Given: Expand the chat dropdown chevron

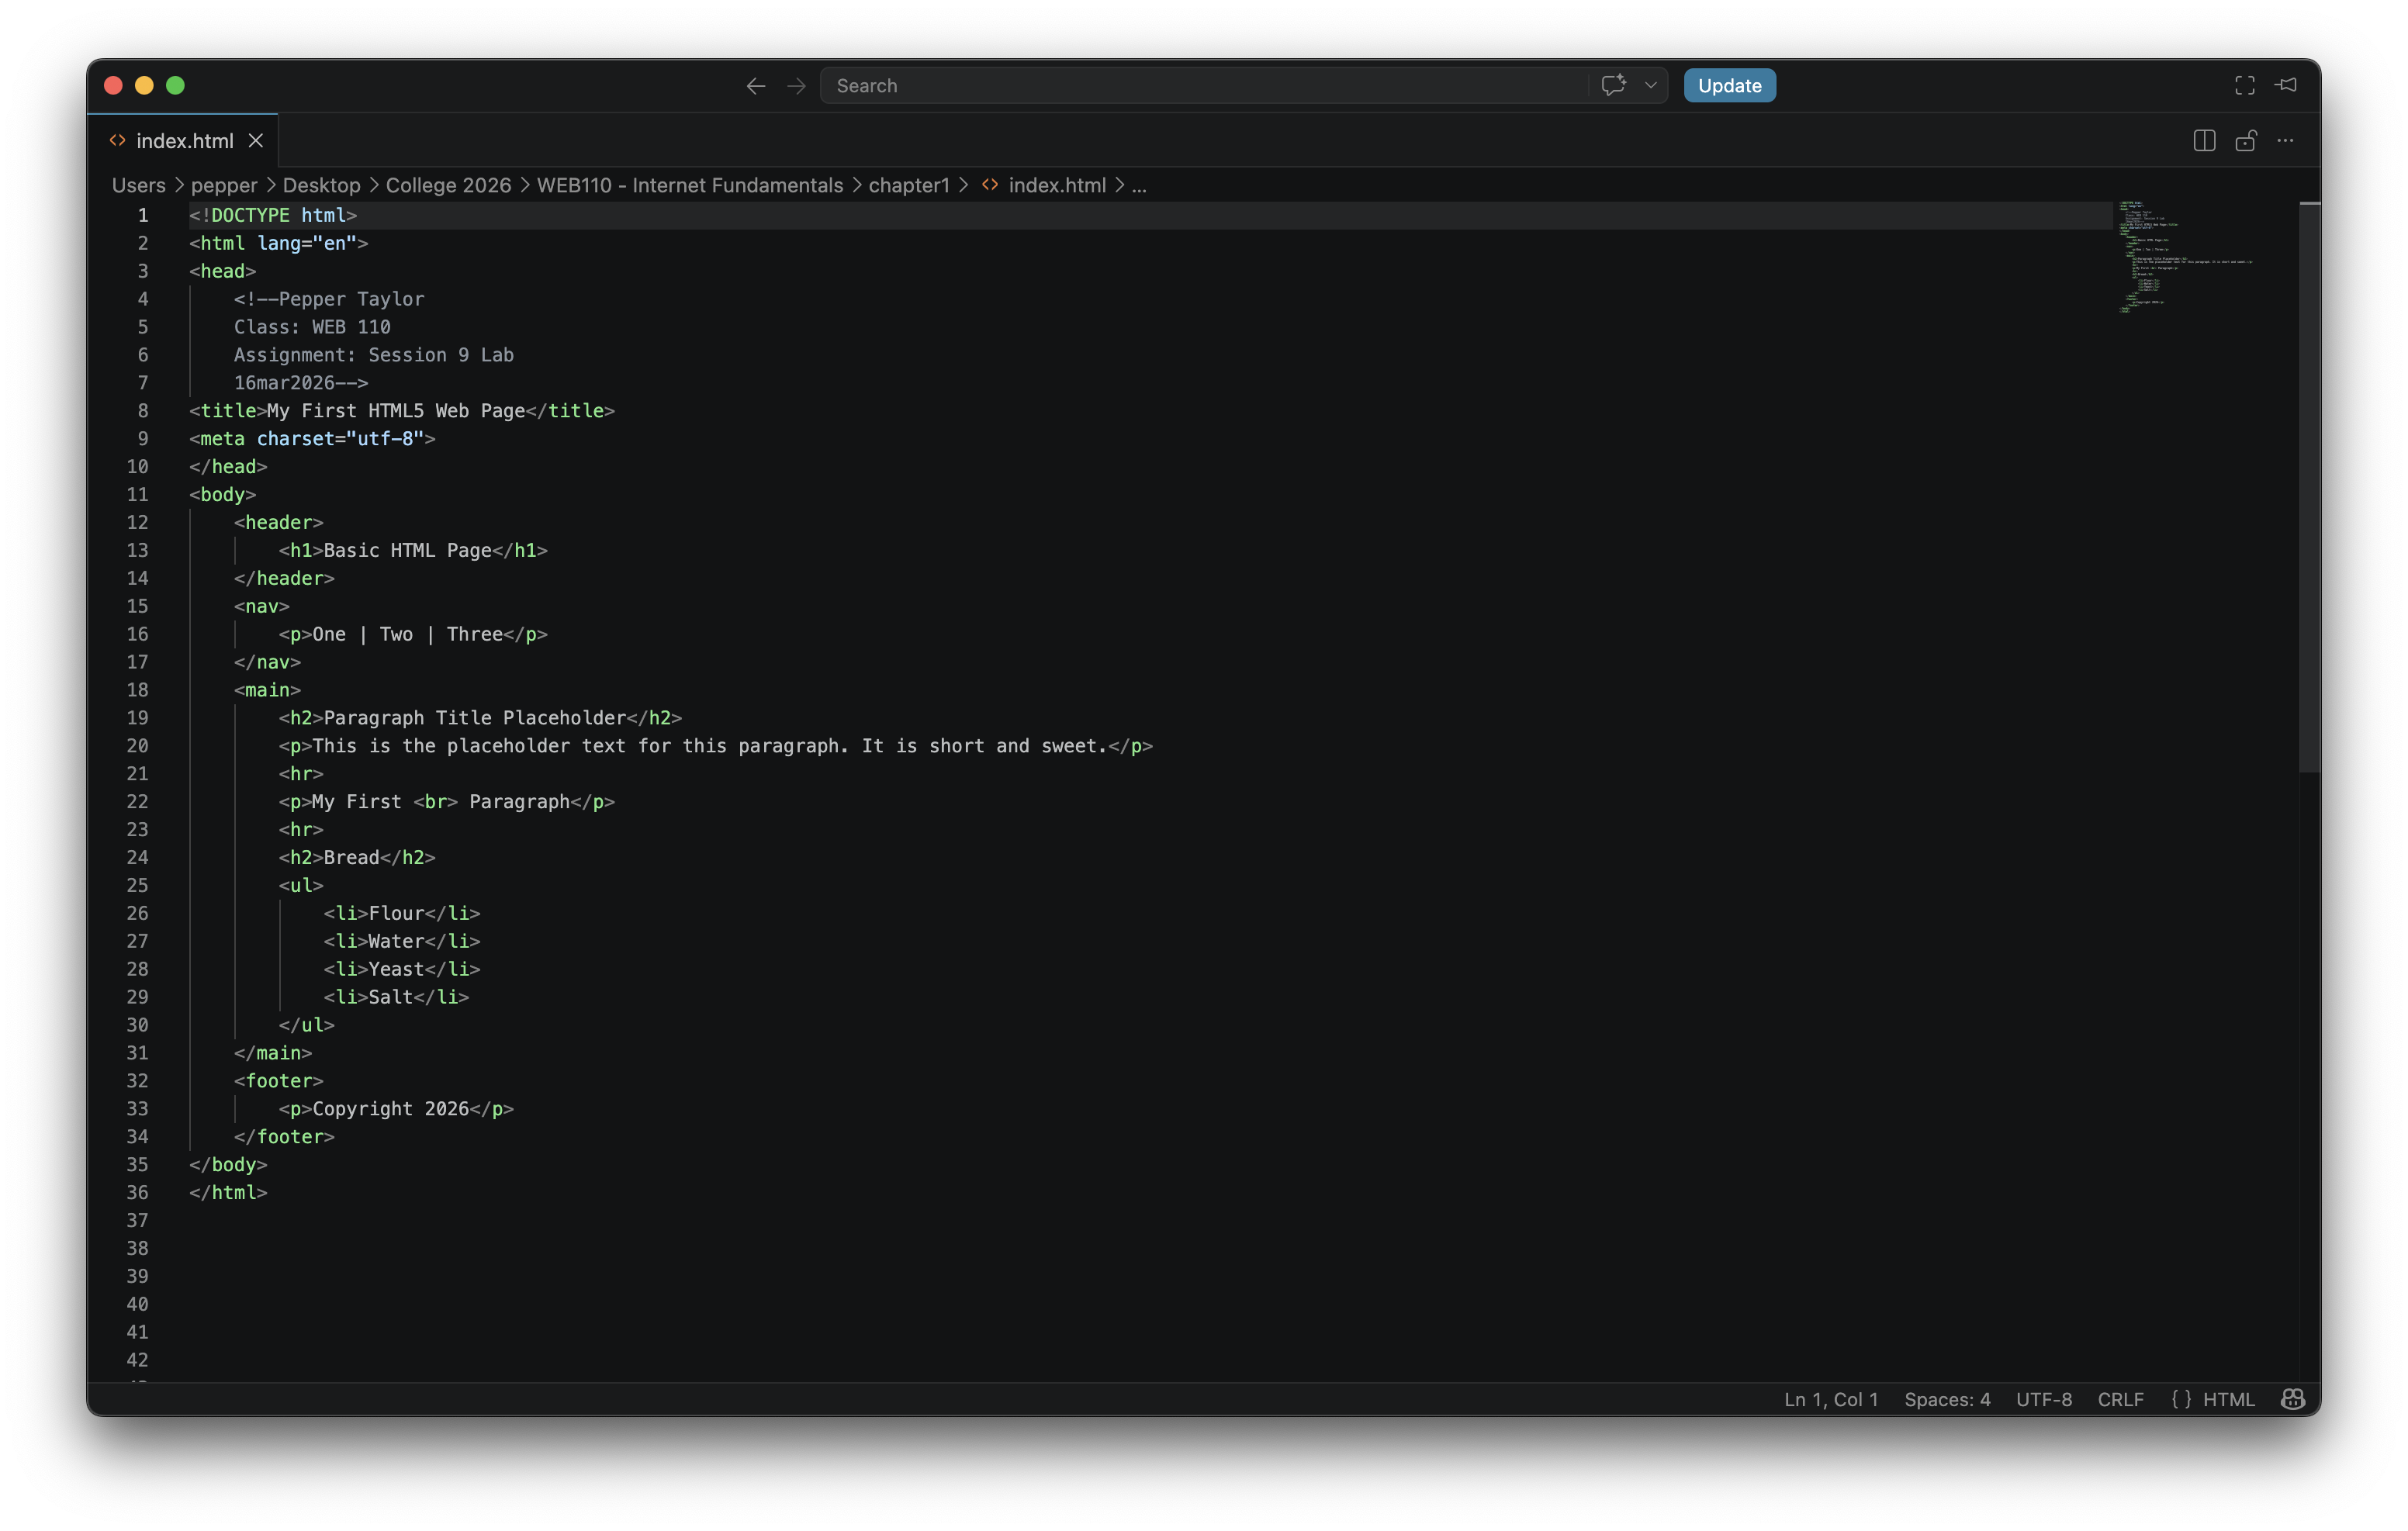Looking at the screenshot, I should click(x=1651, y=86).
